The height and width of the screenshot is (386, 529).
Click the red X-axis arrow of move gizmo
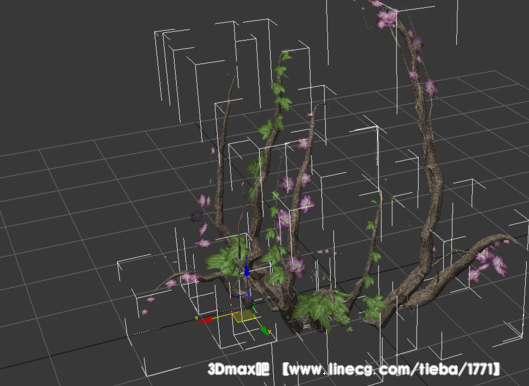[x=205, y=320]
